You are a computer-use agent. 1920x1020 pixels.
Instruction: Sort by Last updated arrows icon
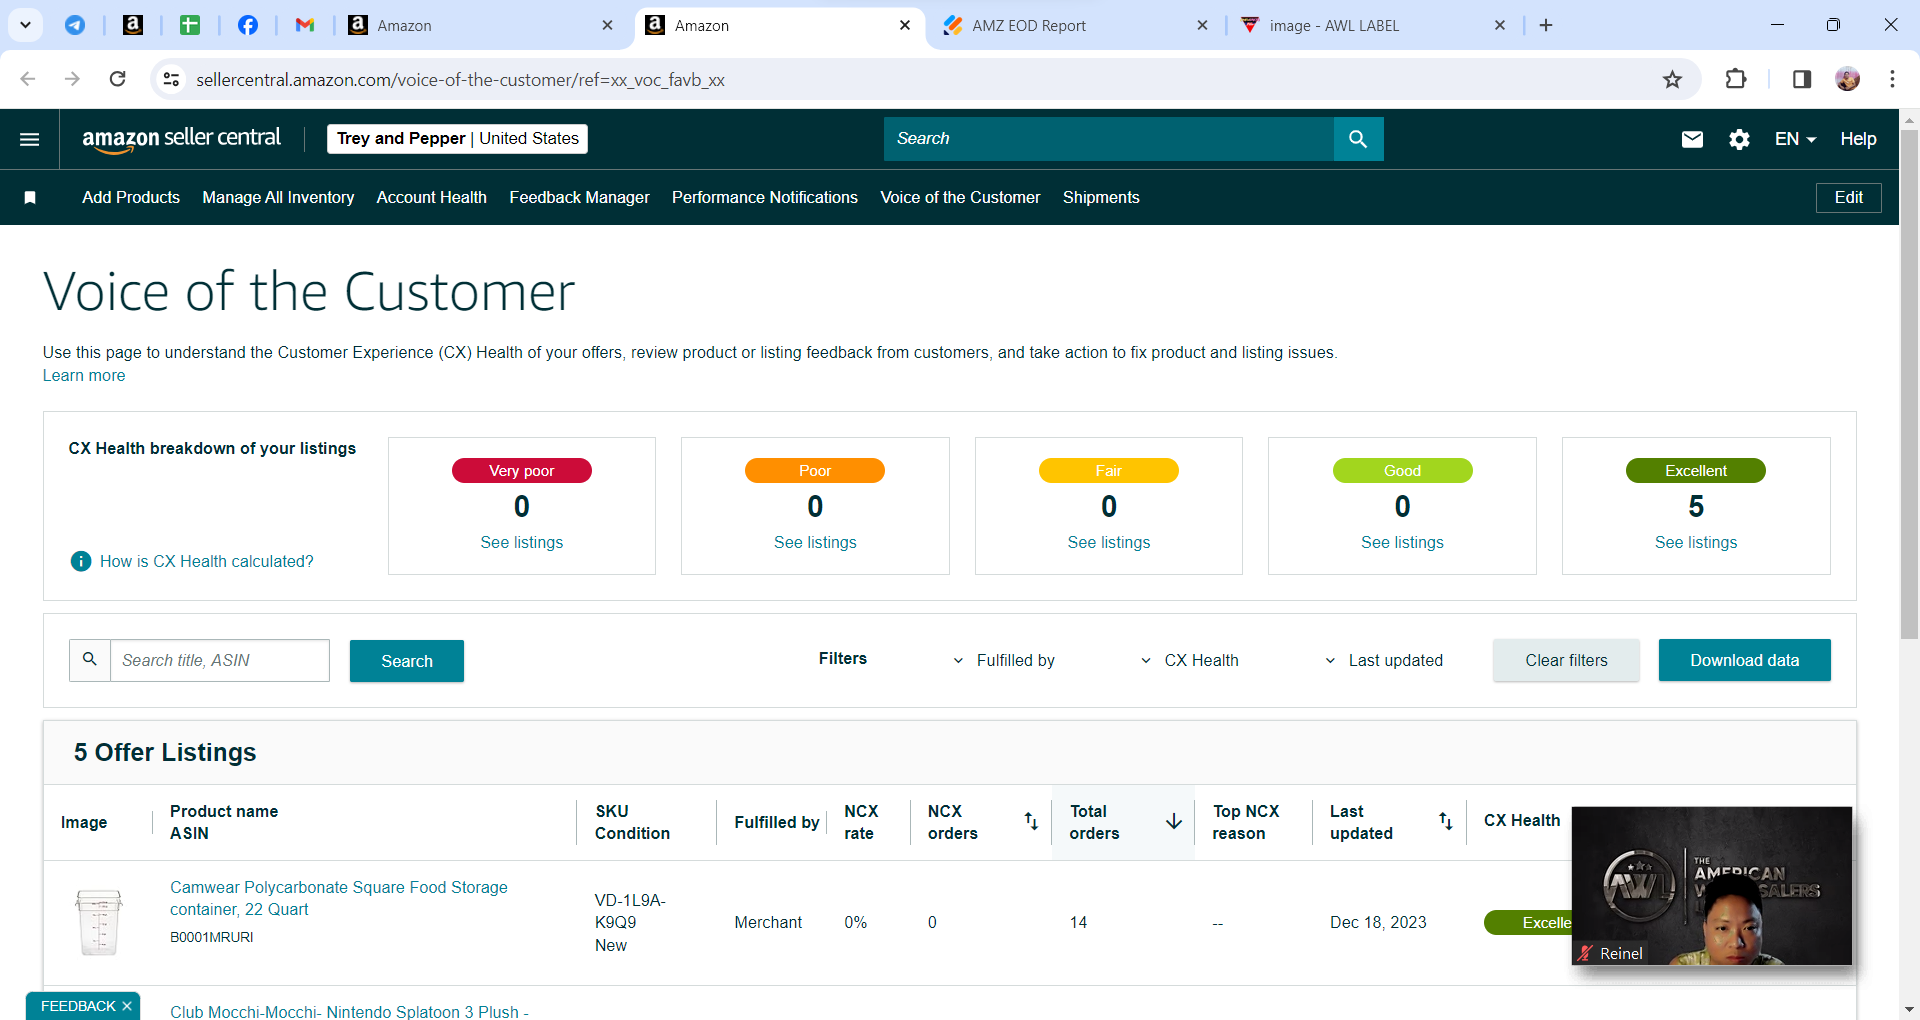(x=1446, y=822)
